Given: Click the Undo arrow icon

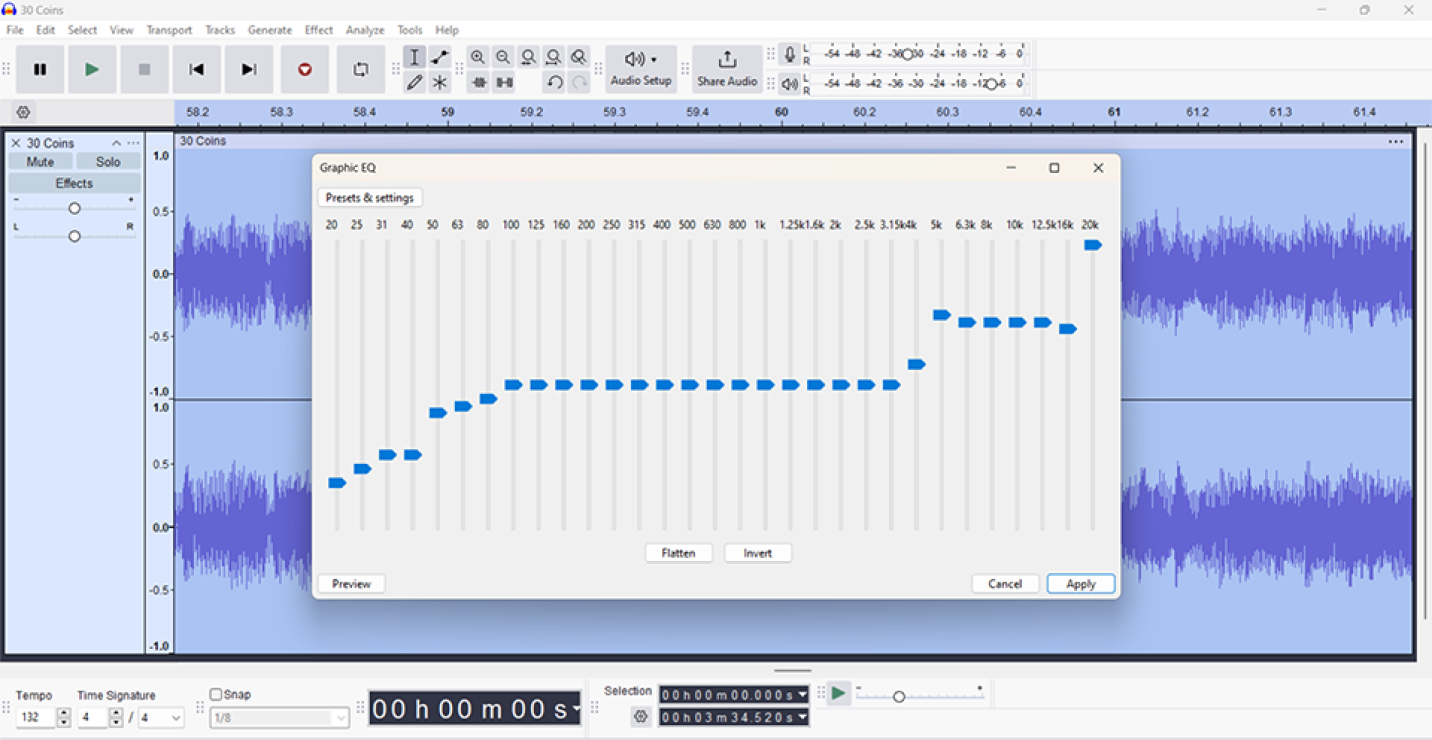Looking at the screenshot, I should [554, 83].
